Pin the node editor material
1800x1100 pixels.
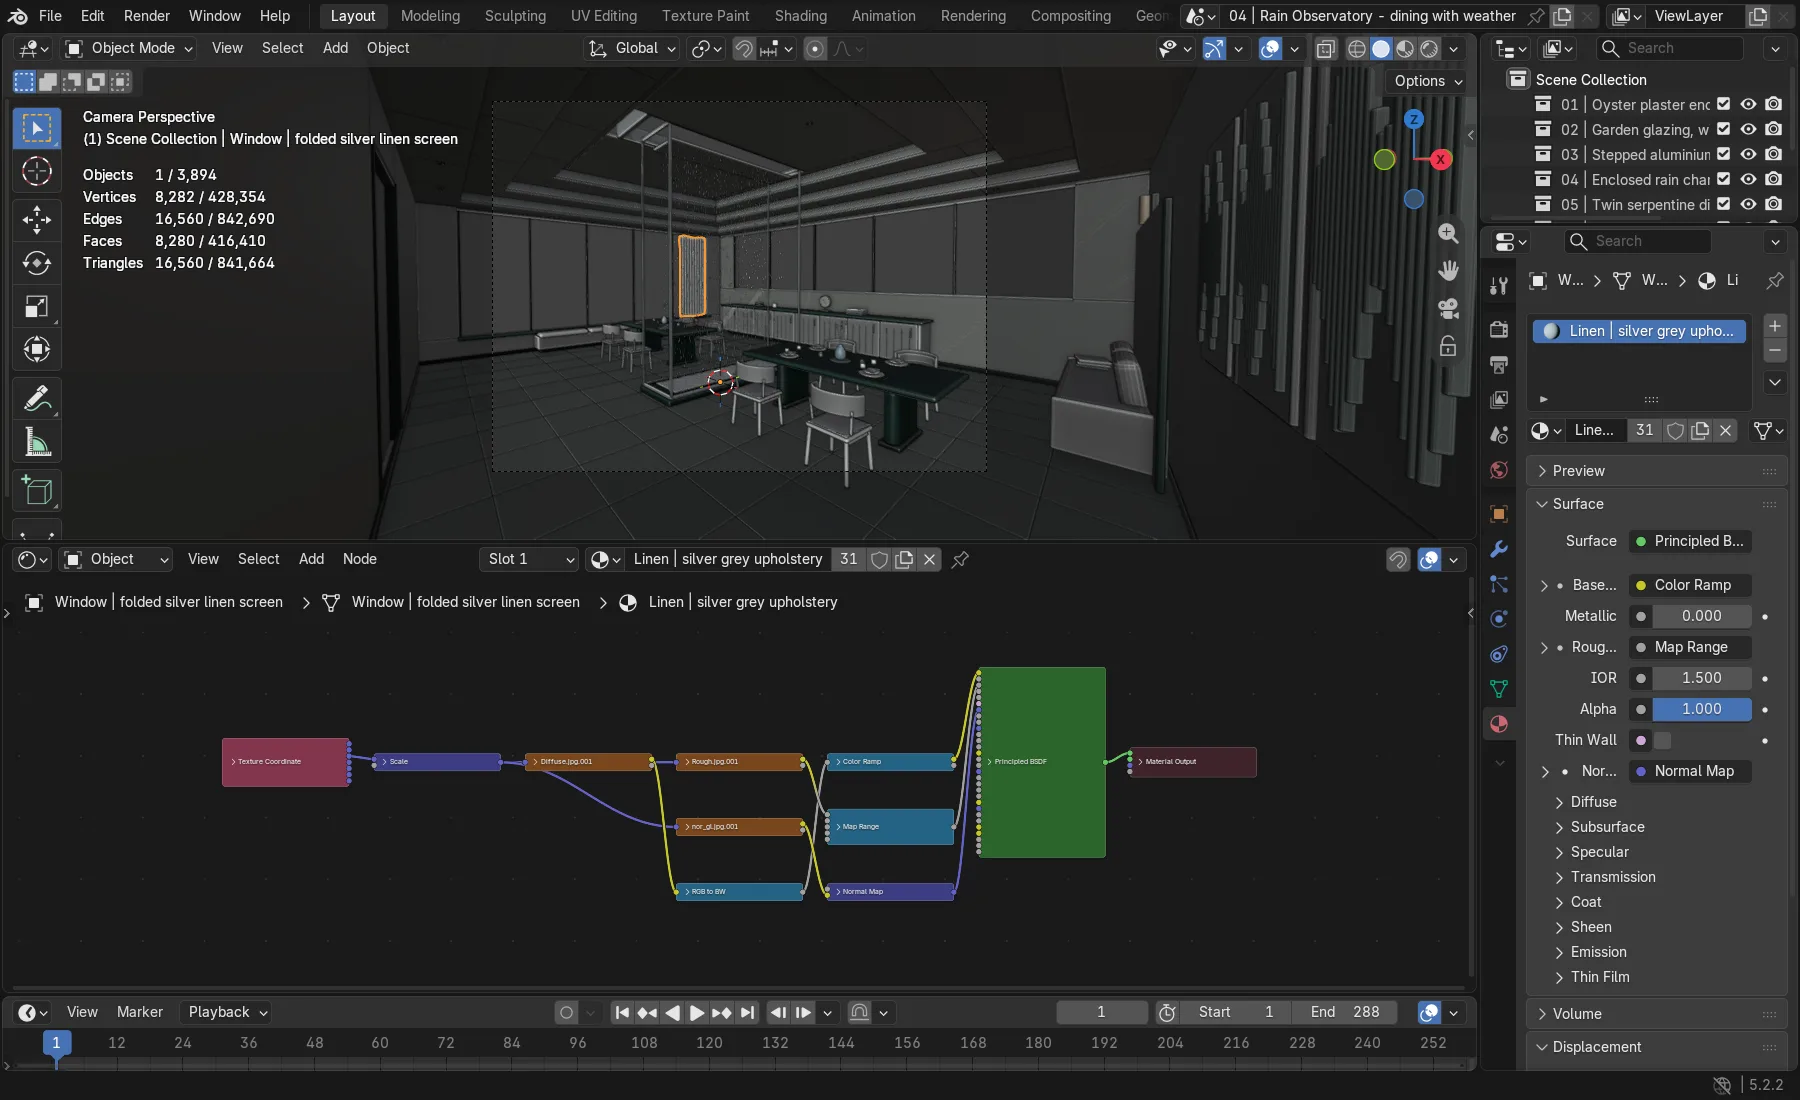(x=960, y=559)
